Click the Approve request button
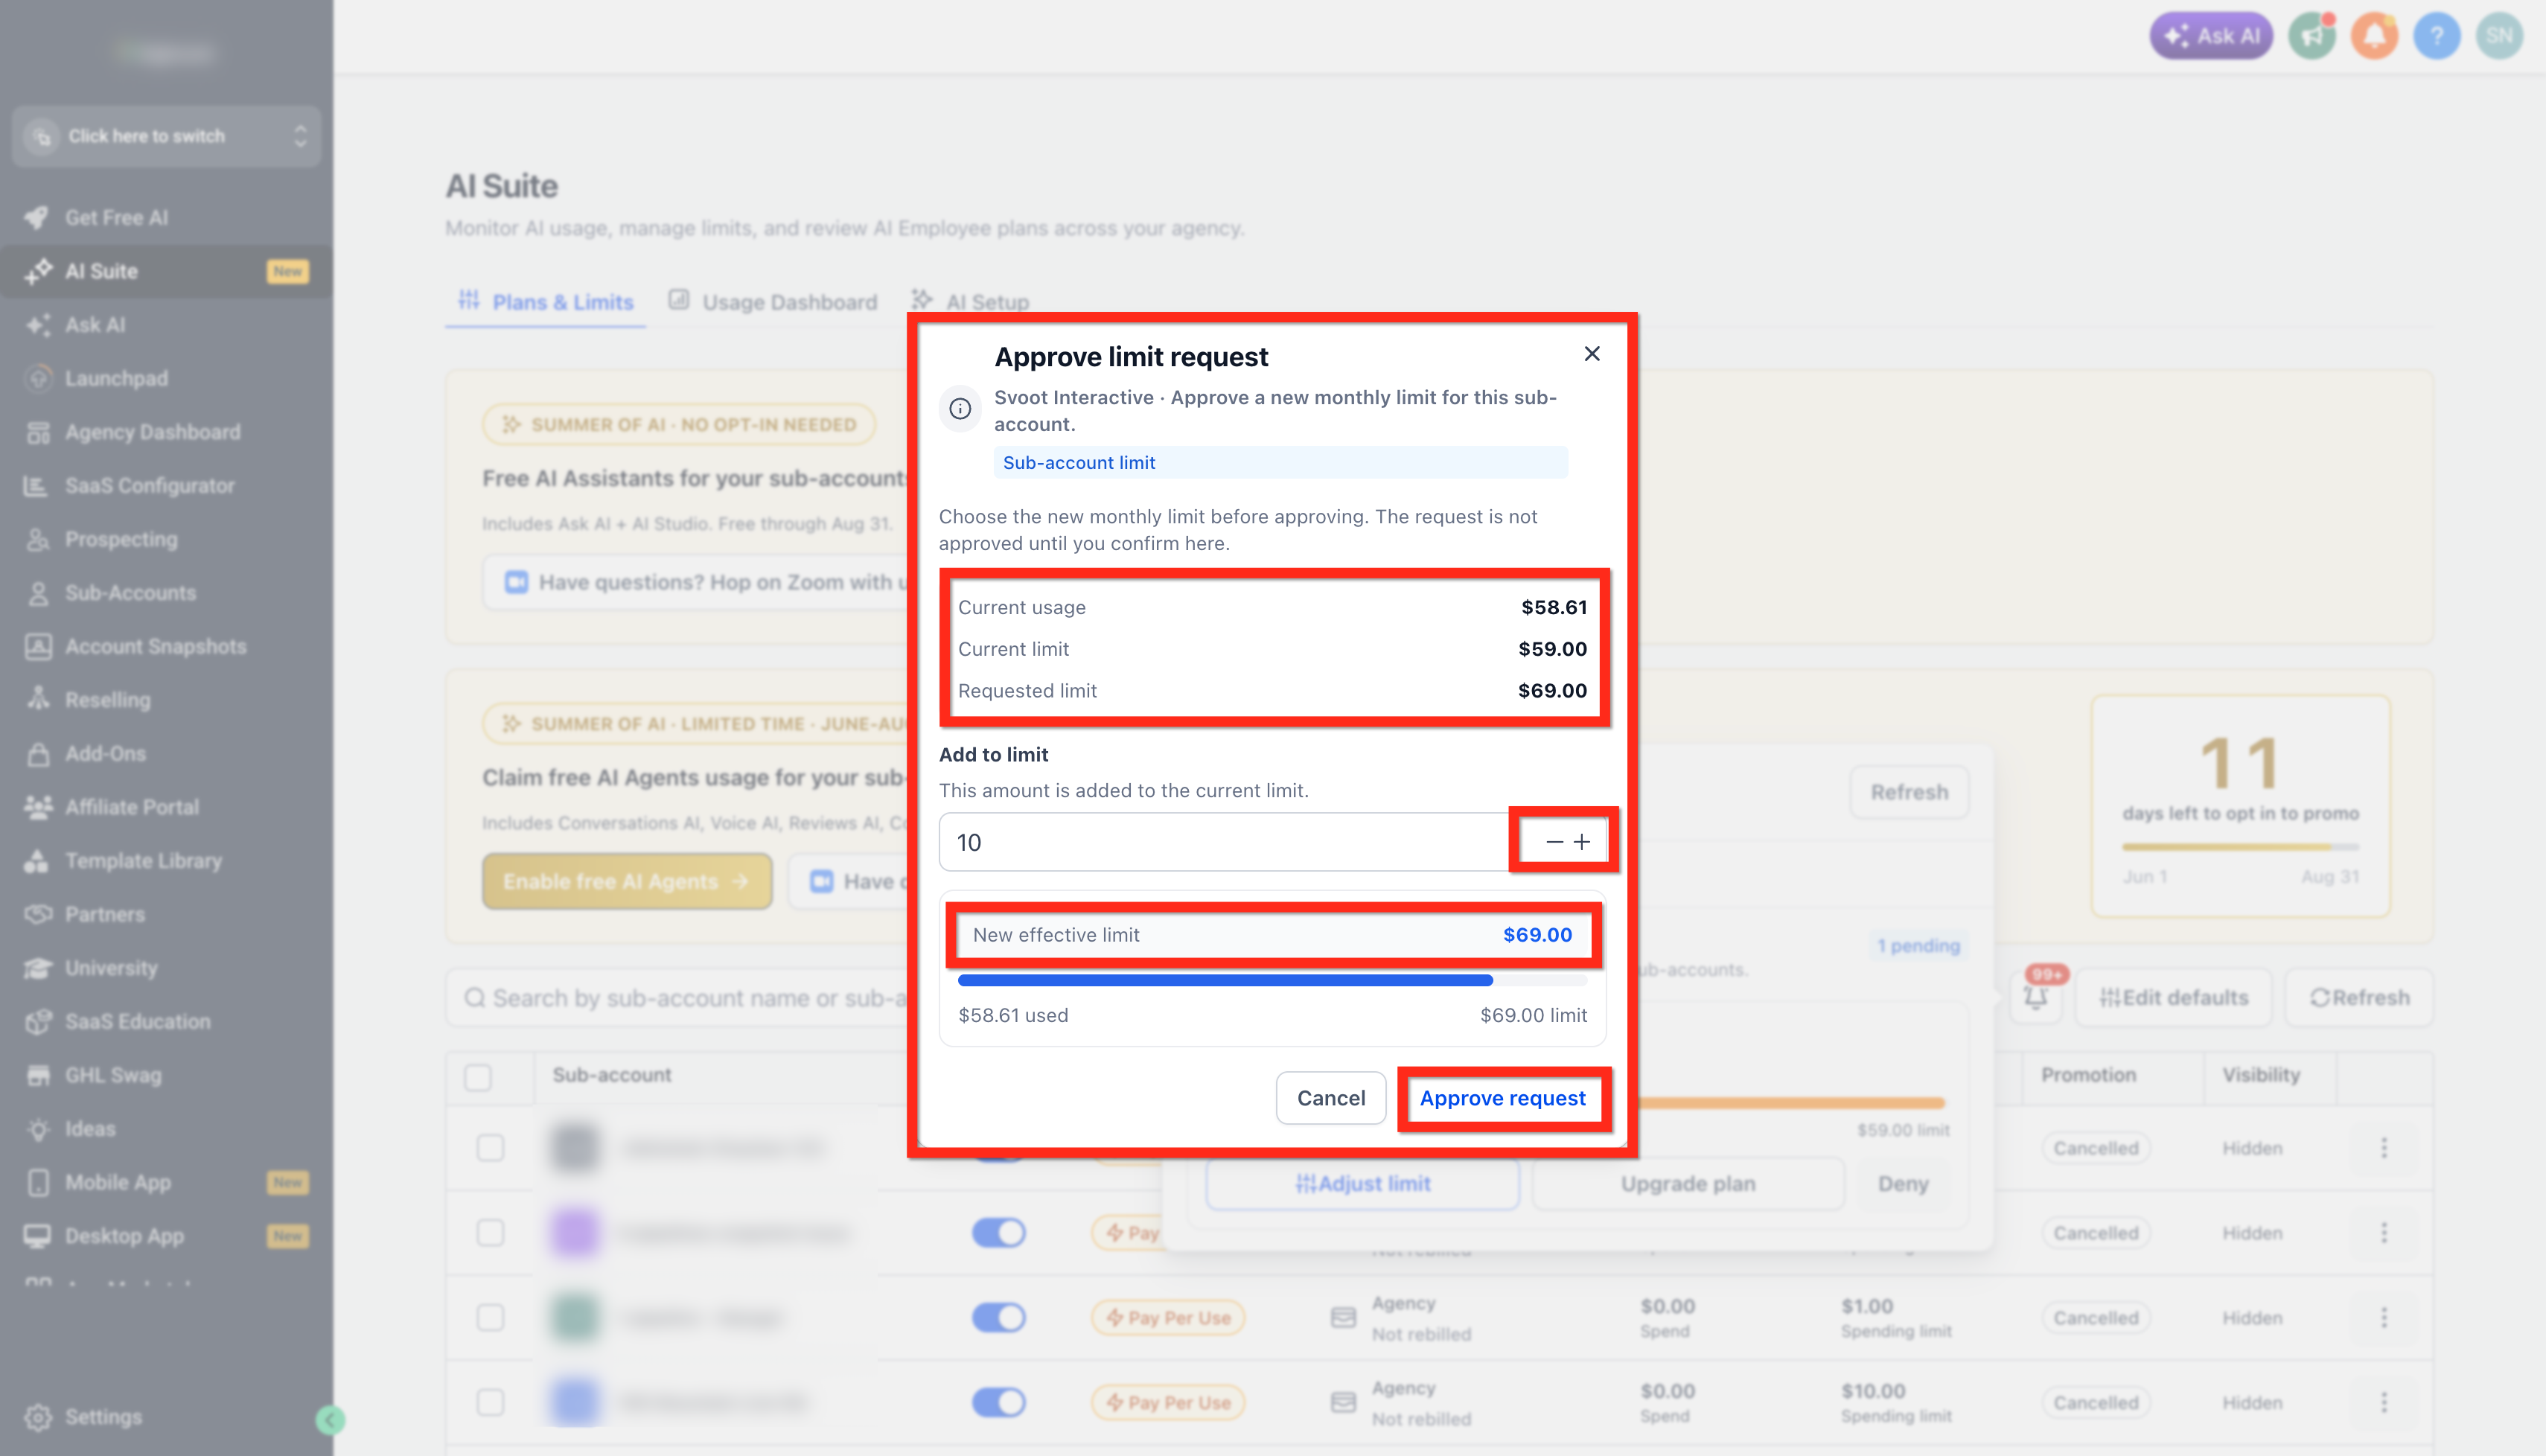 coord(1502,1098)
